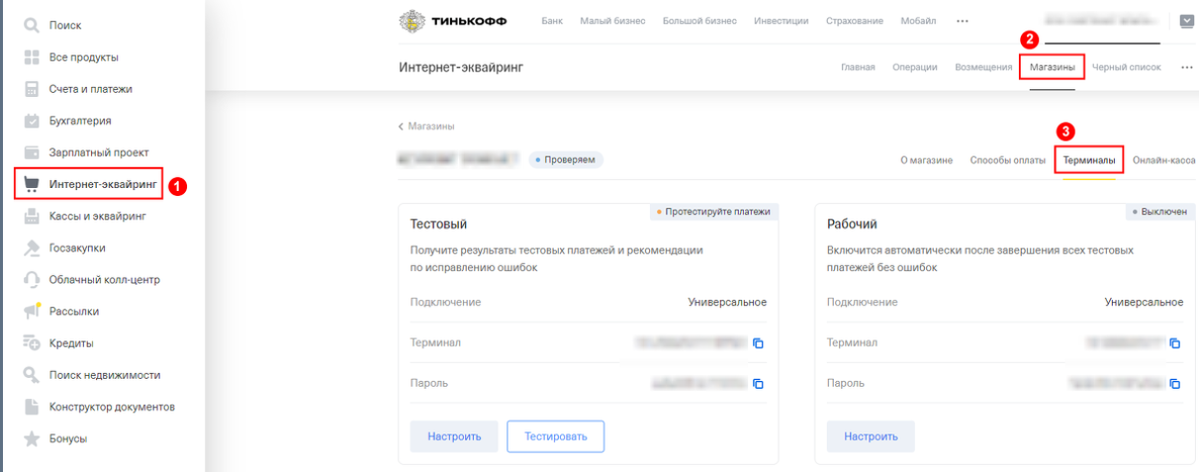Click the Счета и платежи calculator icon
This screenshot has width=1199, height=472.
[x=31, y=89]
